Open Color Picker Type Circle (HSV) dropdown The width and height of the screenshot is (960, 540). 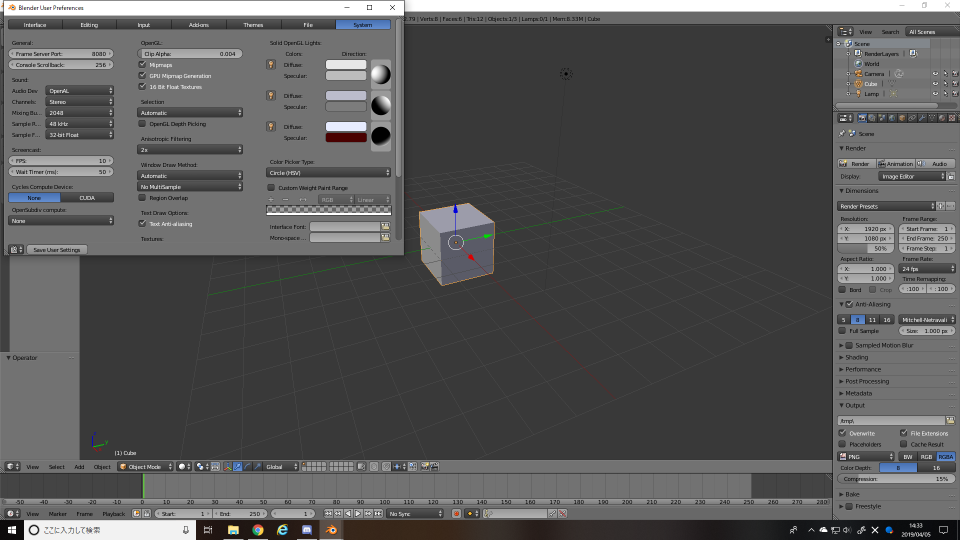coord(328,173)
